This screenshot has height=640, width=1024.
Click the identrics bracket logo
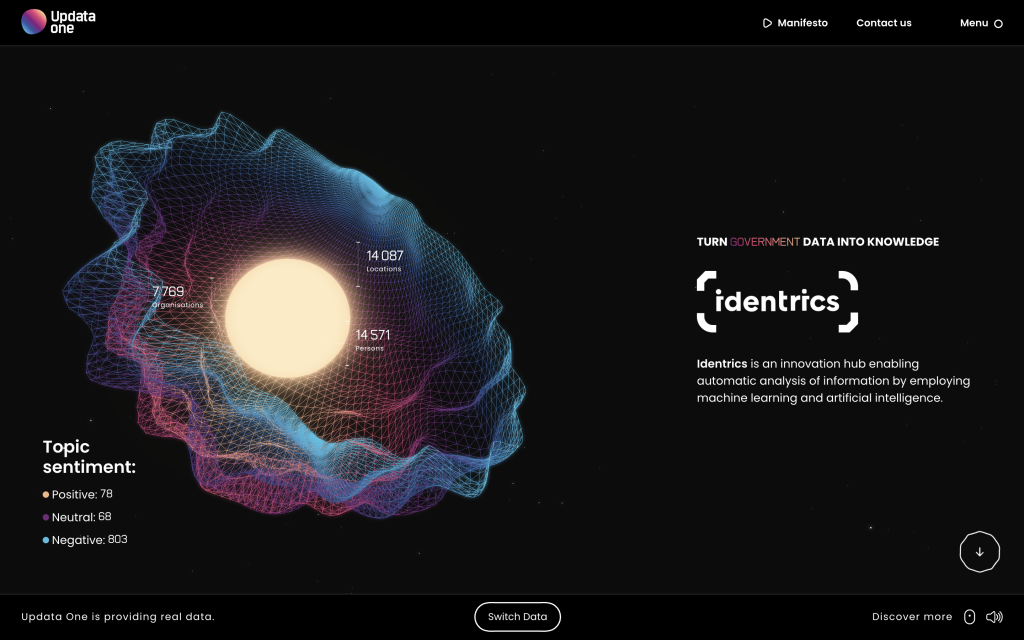[x=777, y=301]
